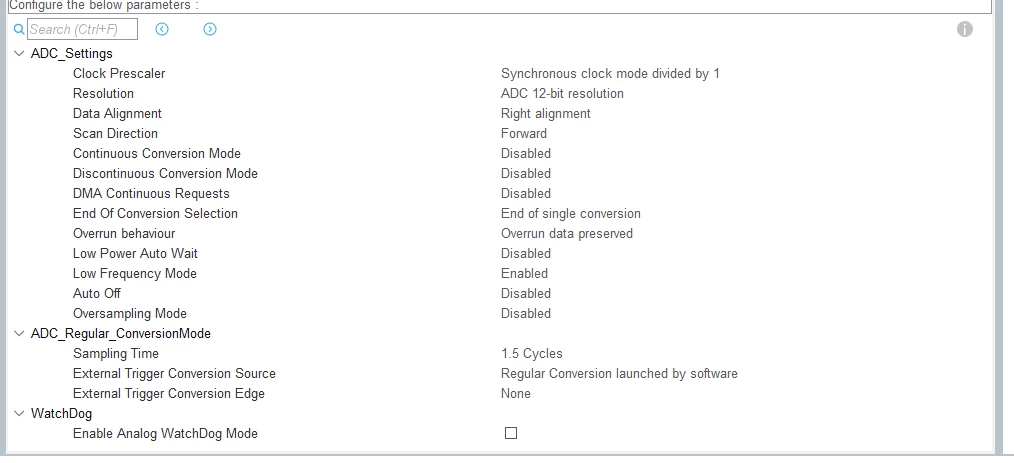Go to next search result arrow
Image resolution: width=1014 pixels, height=463 pixels.
210,29
